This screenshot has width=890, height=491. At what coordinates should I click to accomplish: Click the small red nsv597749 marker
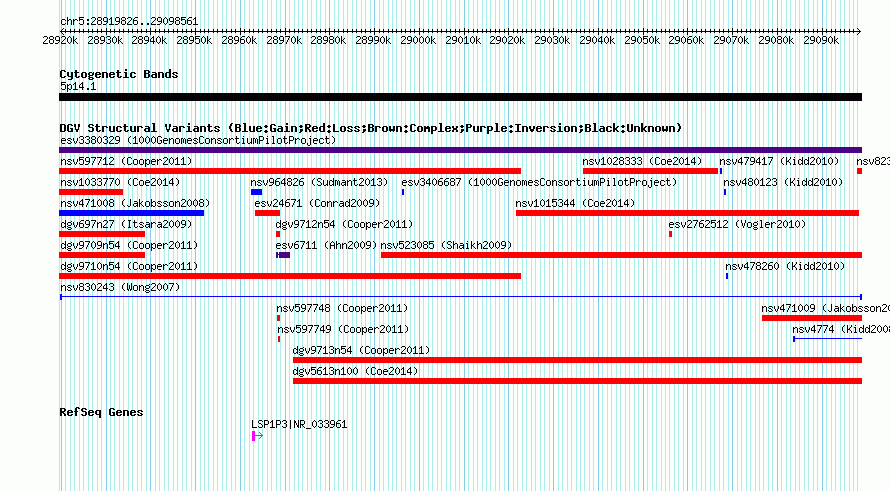(279, 339)
